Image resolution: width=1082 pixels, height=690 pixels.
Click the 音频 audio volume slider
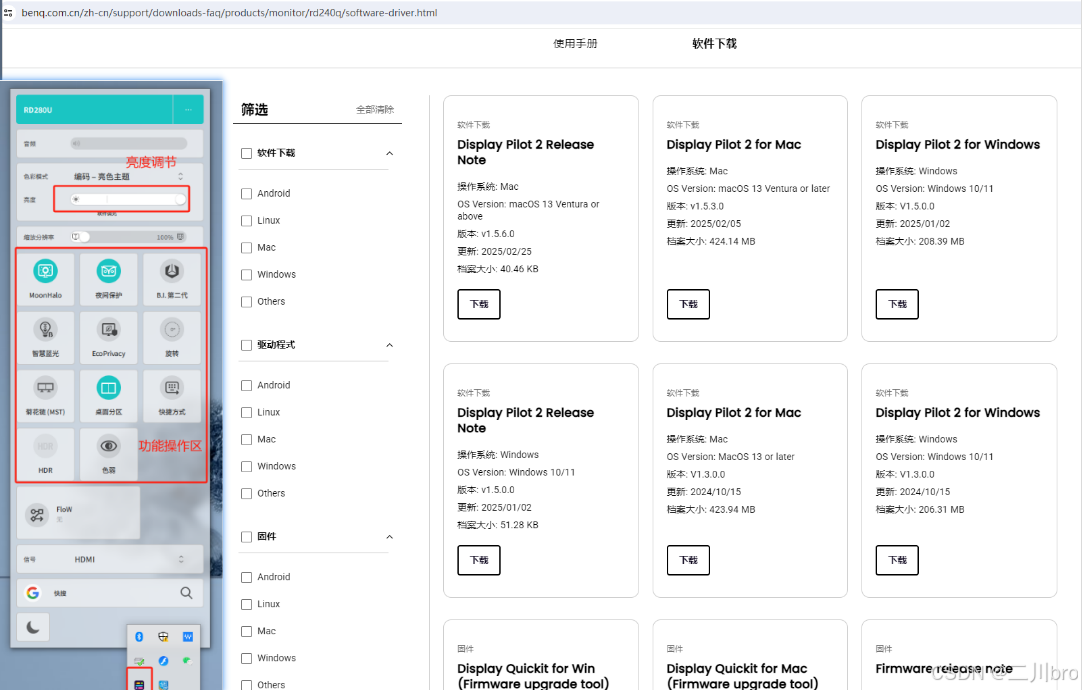pos(128,144)
